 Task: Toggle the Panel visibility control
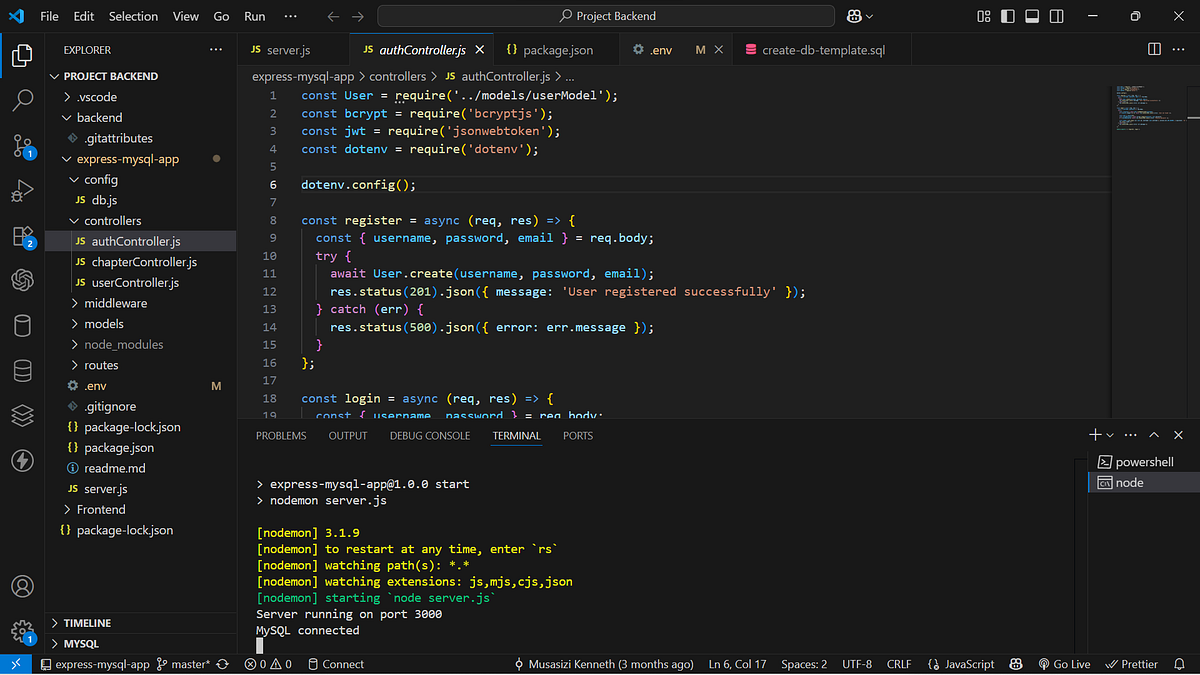coord(1031,16)
